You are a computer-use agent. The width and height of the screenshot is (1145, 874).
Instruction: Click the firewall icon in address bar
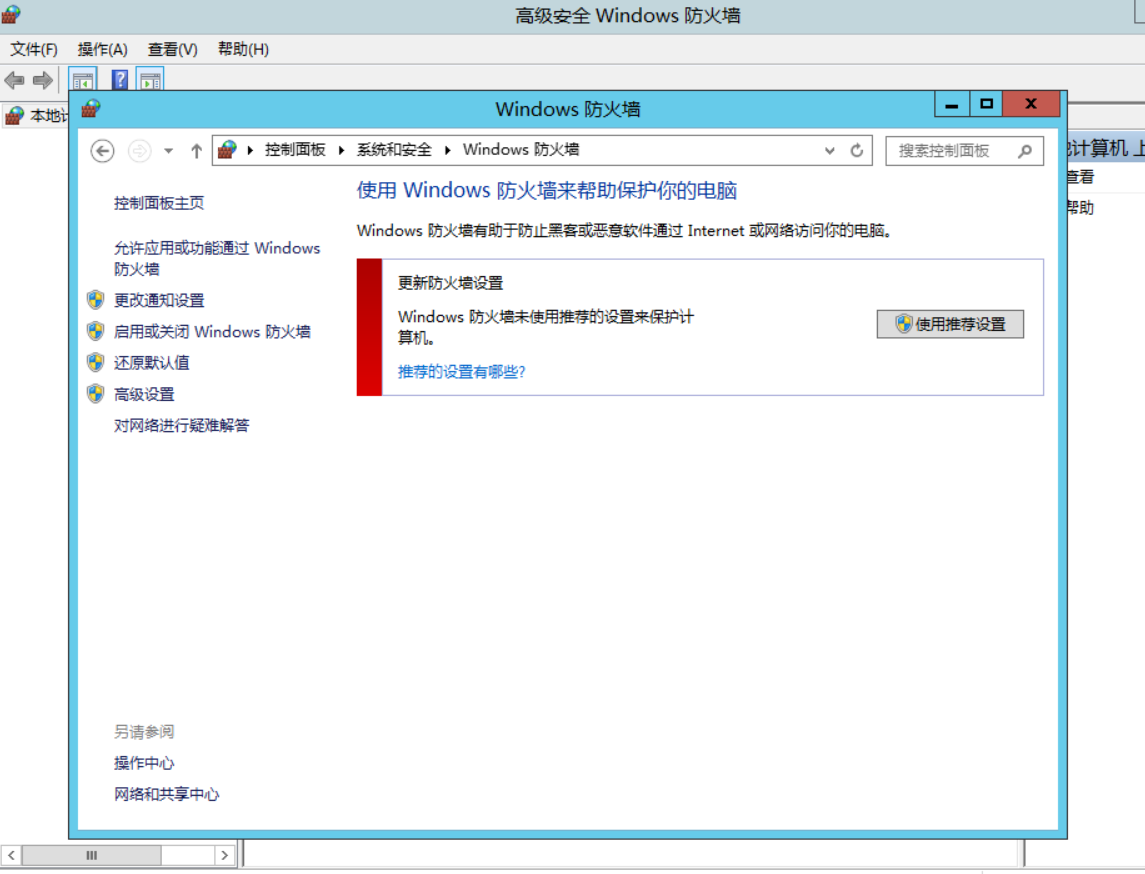(x=227, y=150)
